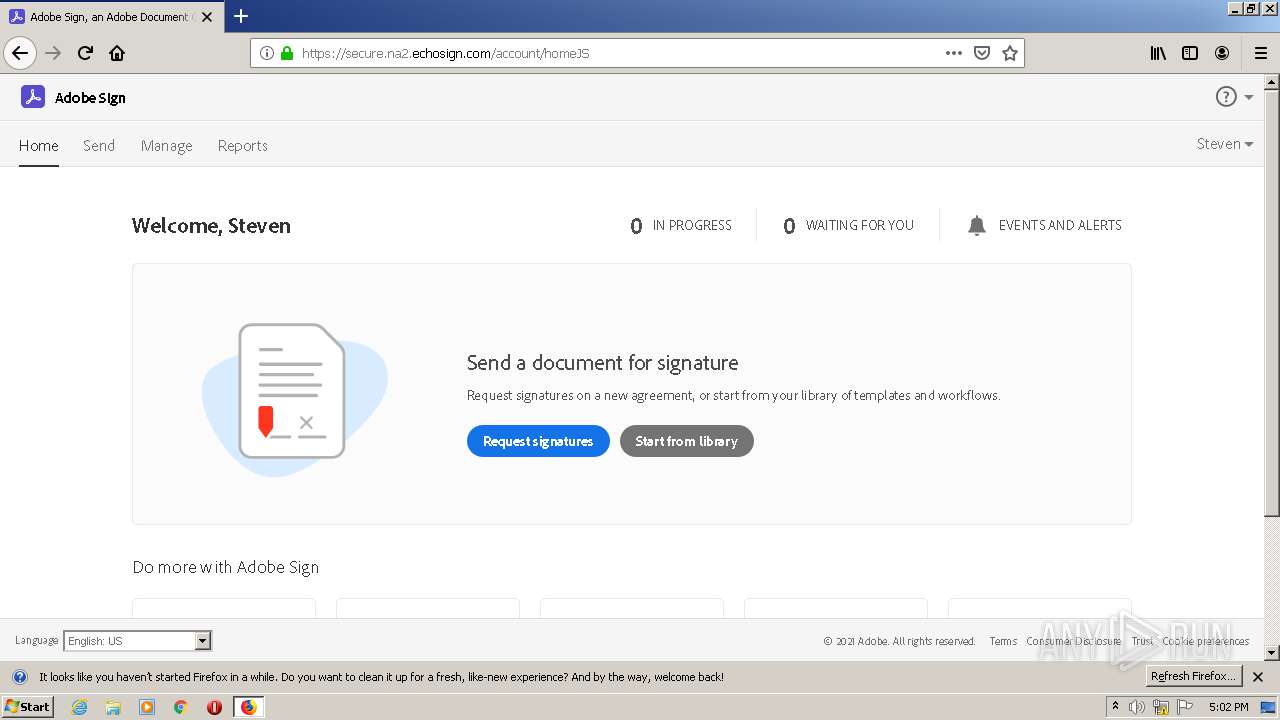Click the Do more with Adobe Sign heading
Image resolution: width=1280 pixels, height=720 pixels.
[226, 567]
